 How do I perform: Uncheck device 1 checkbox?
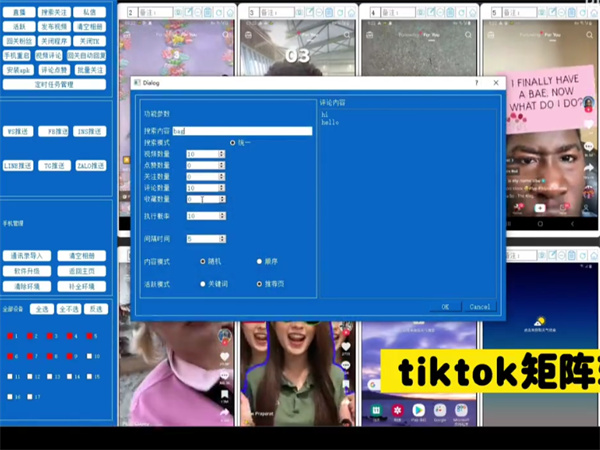[10, 336]
